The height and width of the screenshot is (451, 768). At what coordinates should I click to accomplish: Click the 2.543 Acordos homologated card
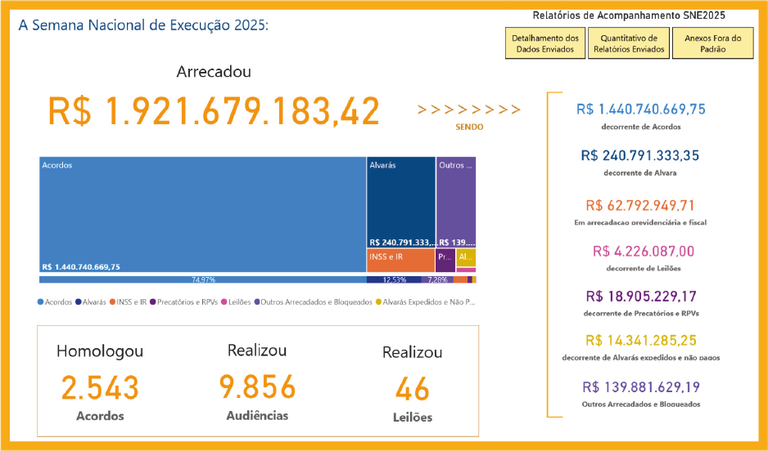(x=100, y=388)
